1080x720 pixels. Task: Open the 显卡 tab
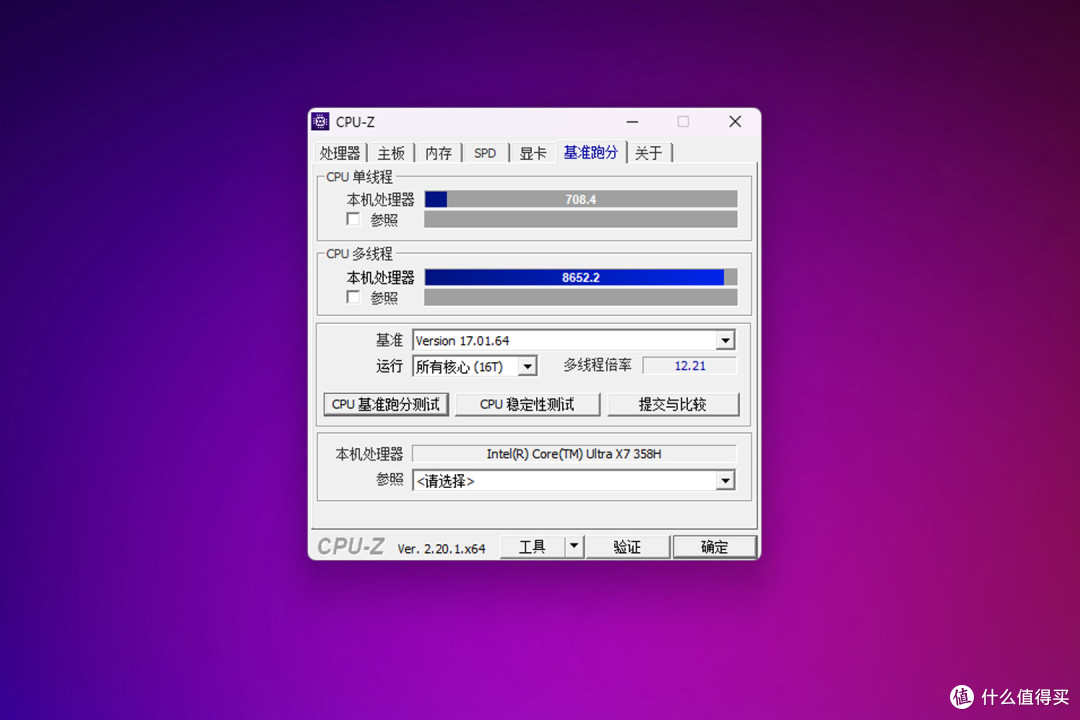tap(532, 153)
